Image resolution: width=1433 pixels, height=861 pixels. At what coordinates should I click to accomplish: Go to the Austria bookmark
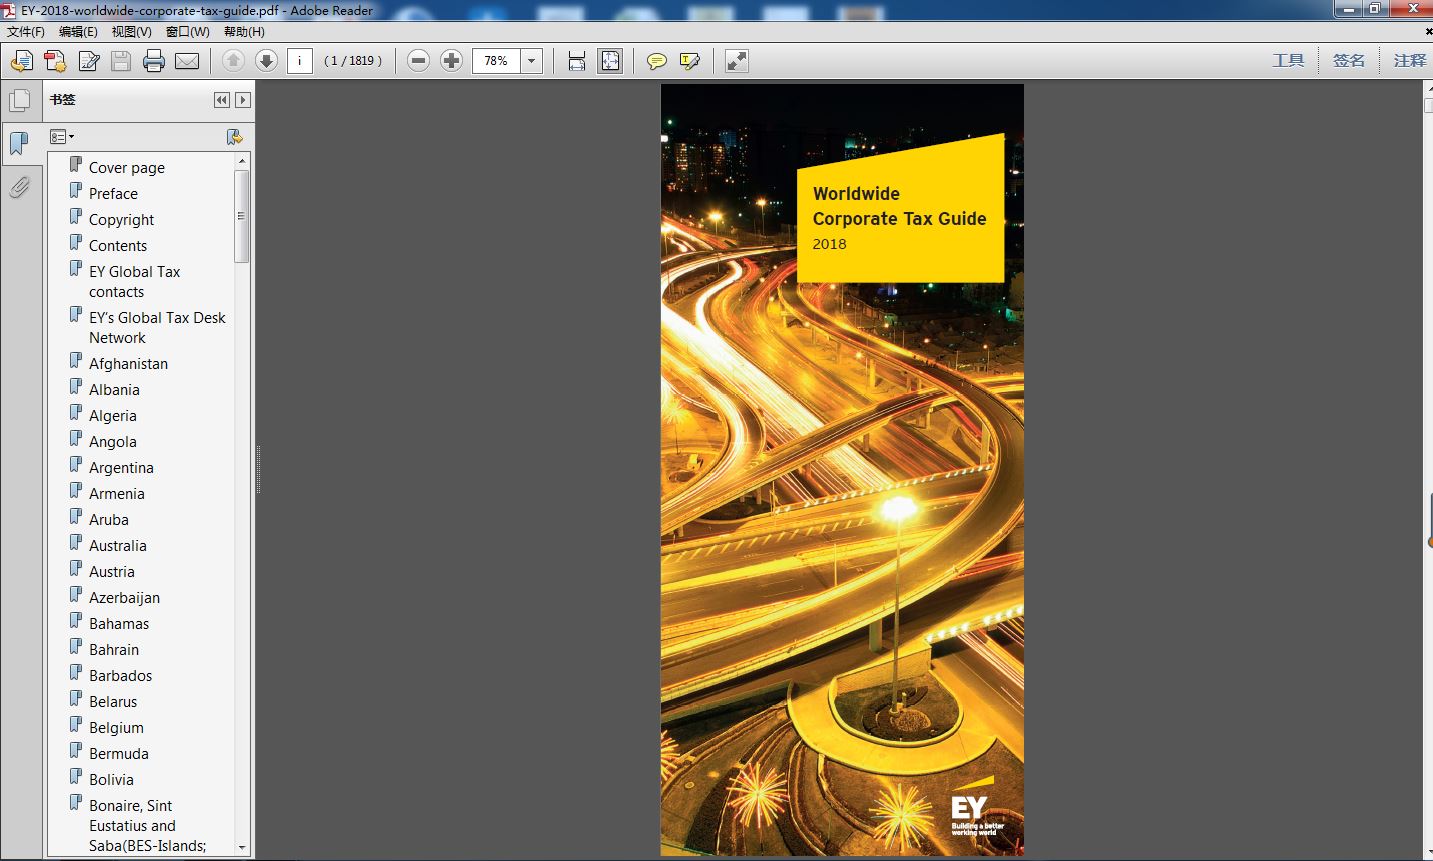click(x=112, y=572)
